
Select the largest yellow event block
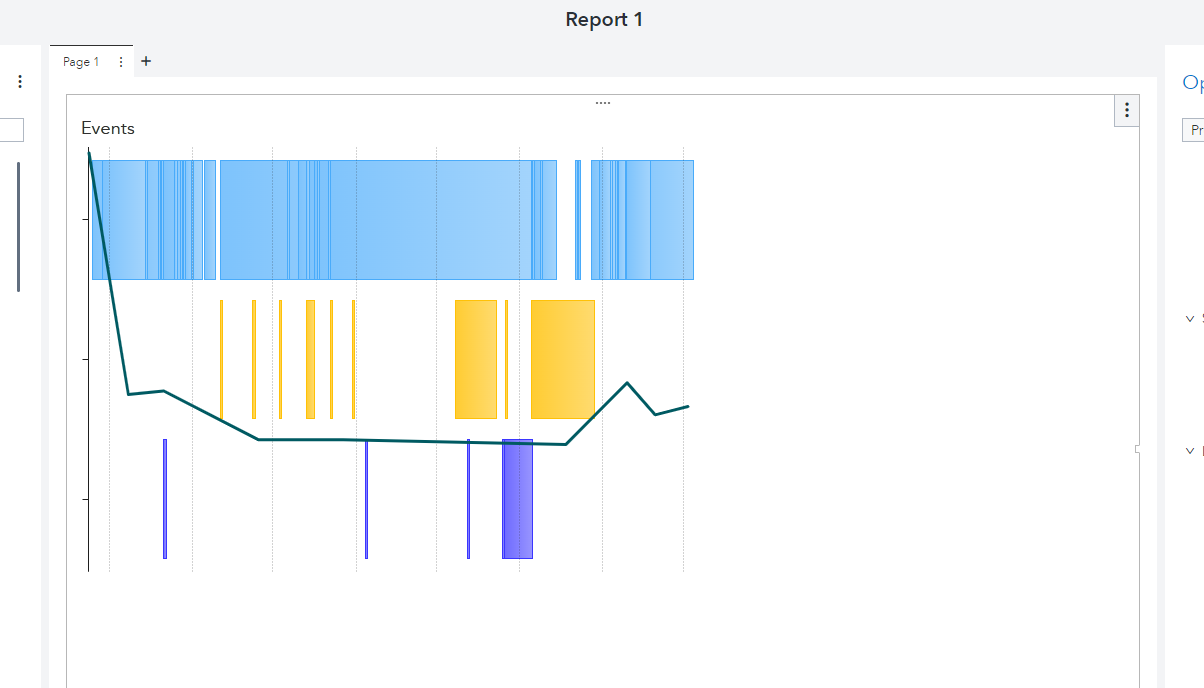tap(563, 358)
